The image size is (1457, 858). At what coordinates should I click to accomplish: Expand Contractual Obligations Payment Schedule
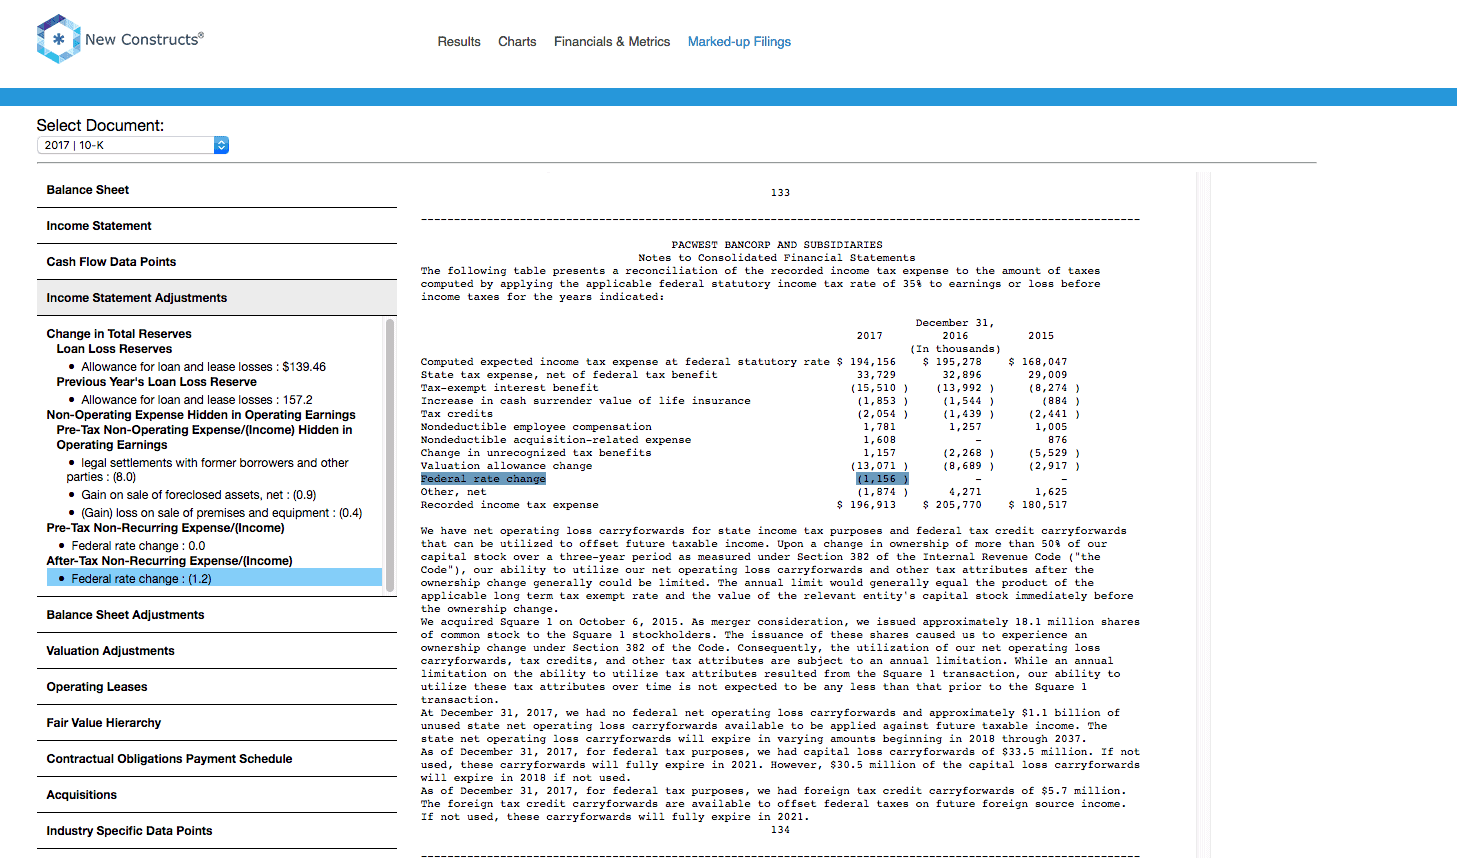[x=217, y=759]
